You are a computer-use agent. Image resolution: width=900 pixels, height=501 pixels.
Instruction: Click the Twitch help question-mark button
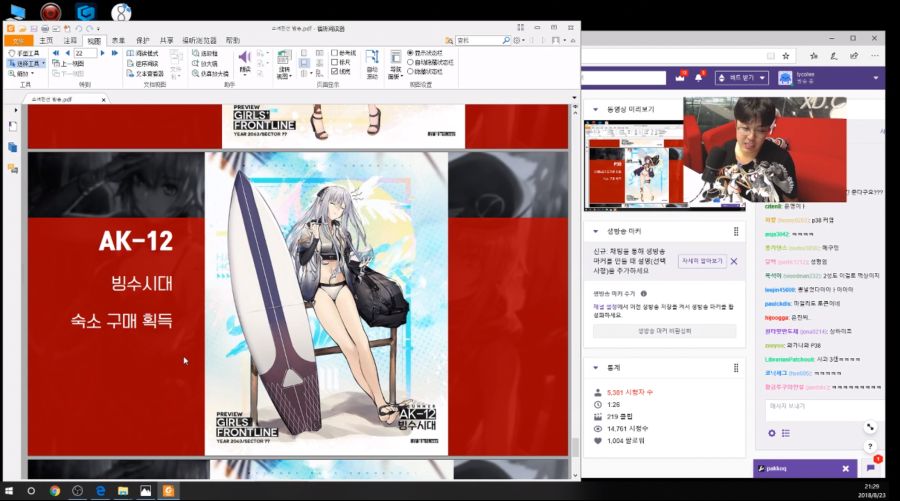click(870, 446)
